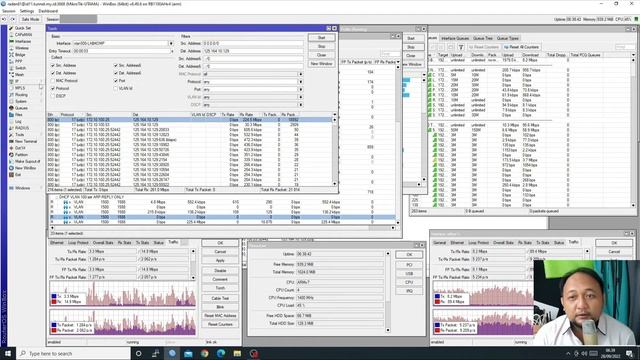
Task: Click Stop in the Torch window
Action: pyautogui.click(x=322, y=47)
